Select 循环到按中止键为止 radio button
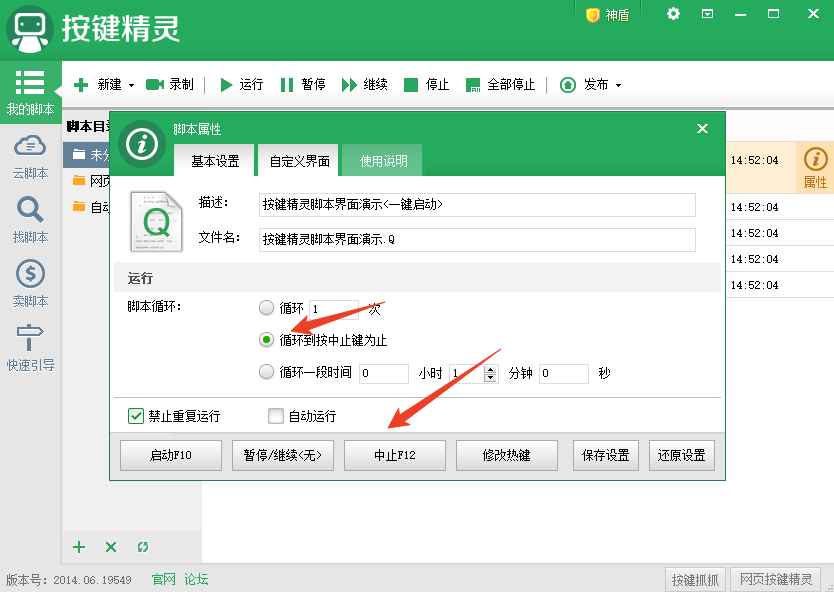 (x=266, y=340)
